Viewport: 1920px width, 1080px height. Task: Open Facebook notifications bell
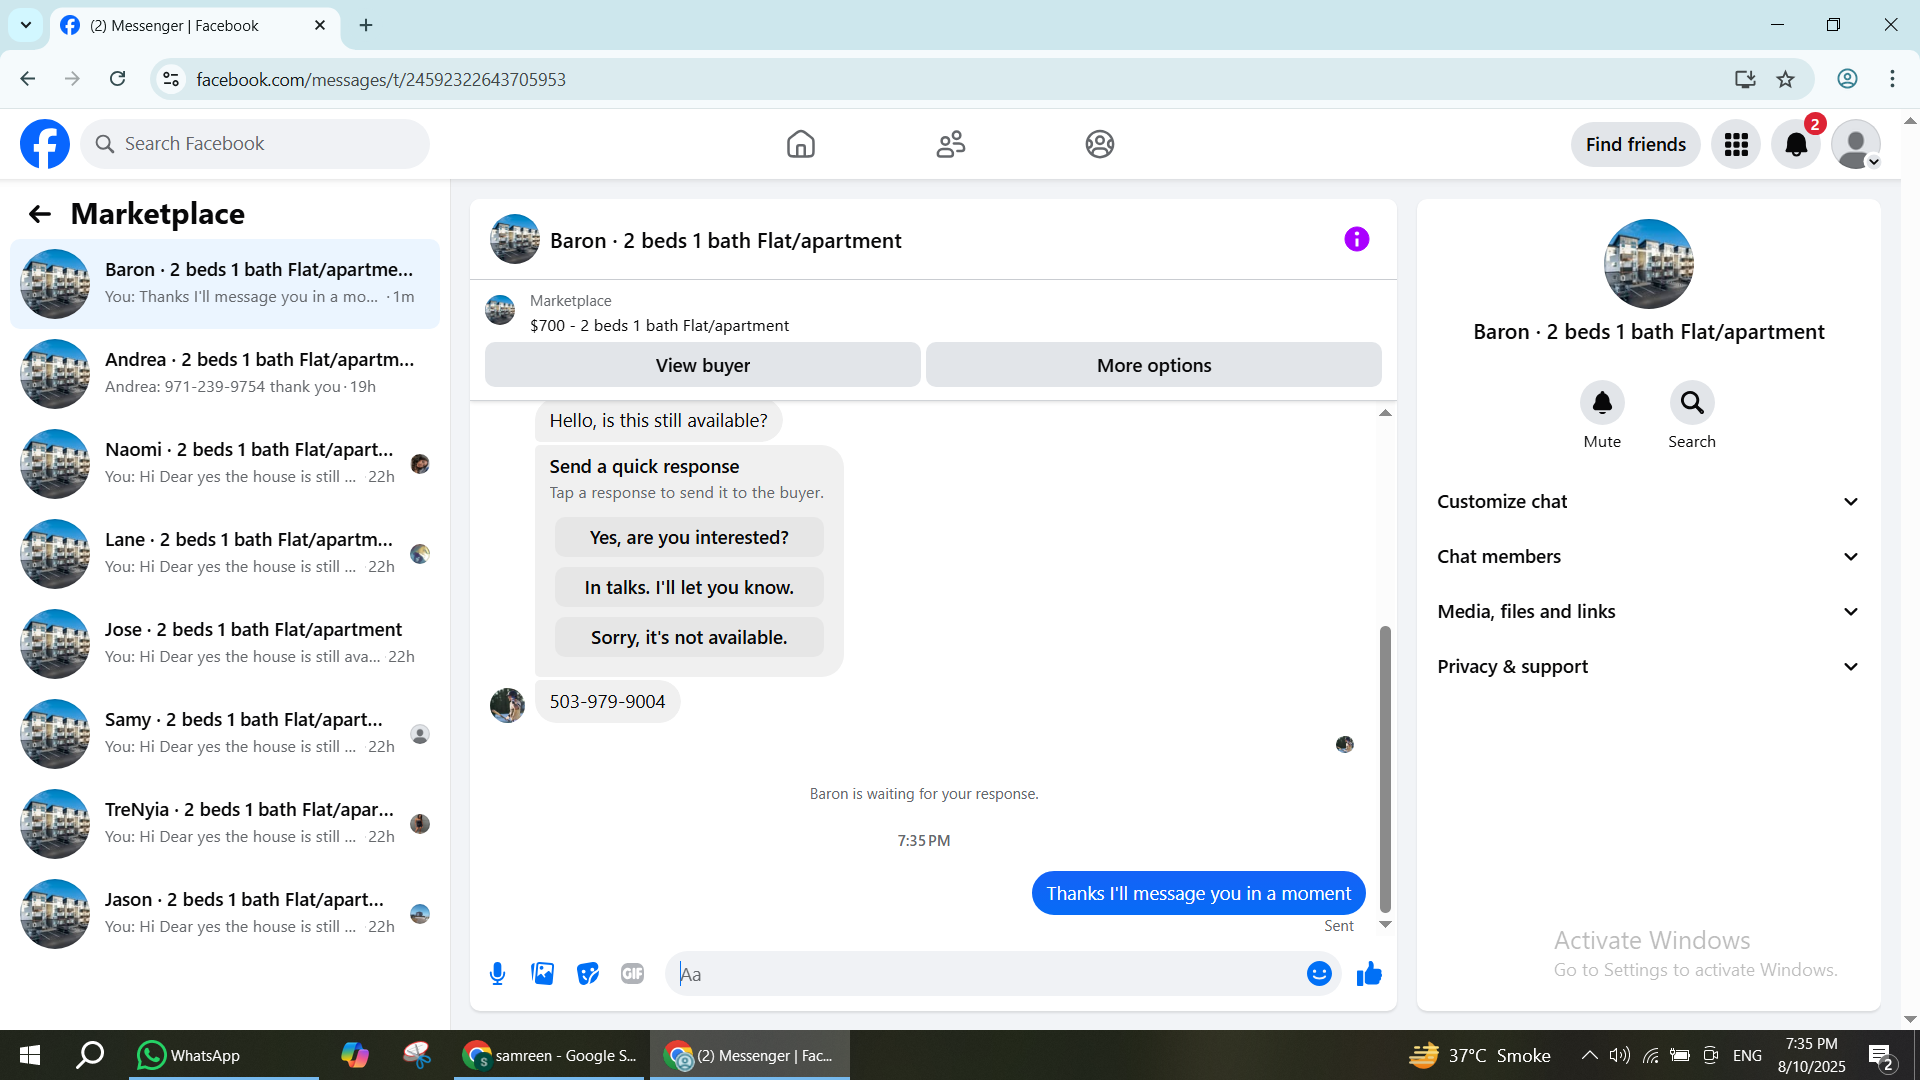[x=1796, y=145]
